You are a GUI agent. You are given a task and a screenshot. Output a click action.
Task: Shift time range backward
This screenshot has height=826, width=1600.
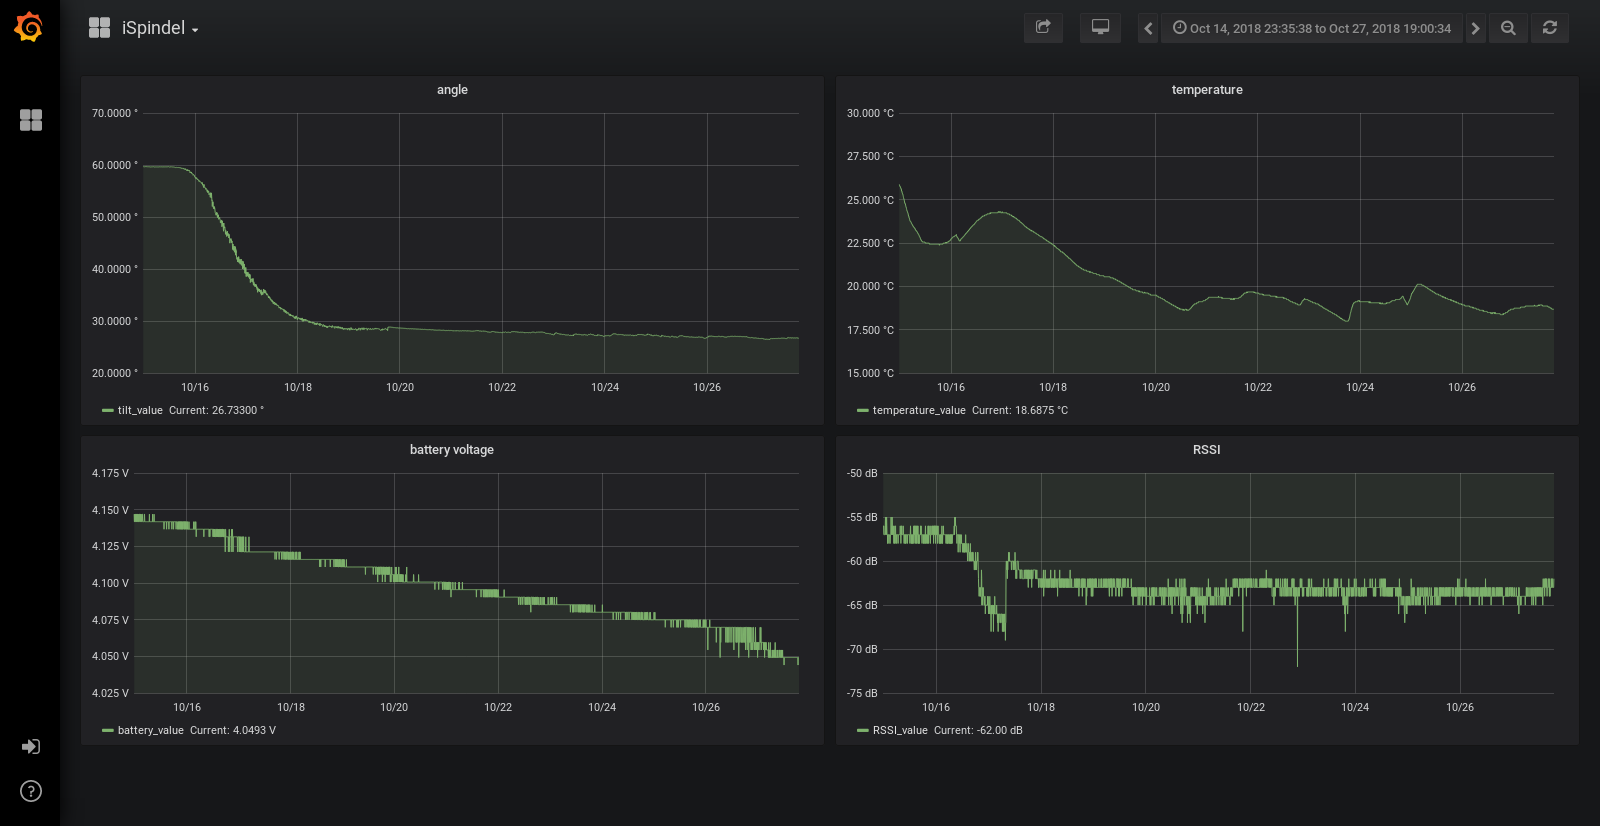click(x=1148, y=28)
